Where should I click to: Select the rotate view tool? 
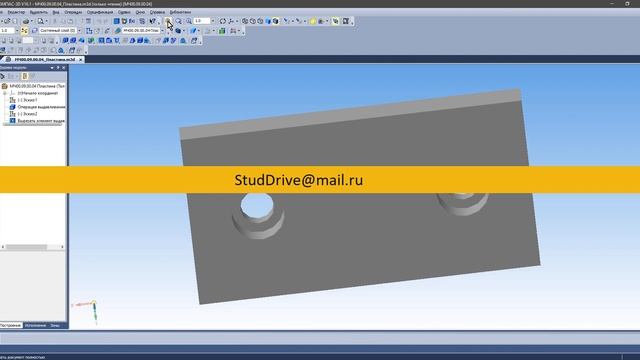pyautogui.click(x=223, y=21)
